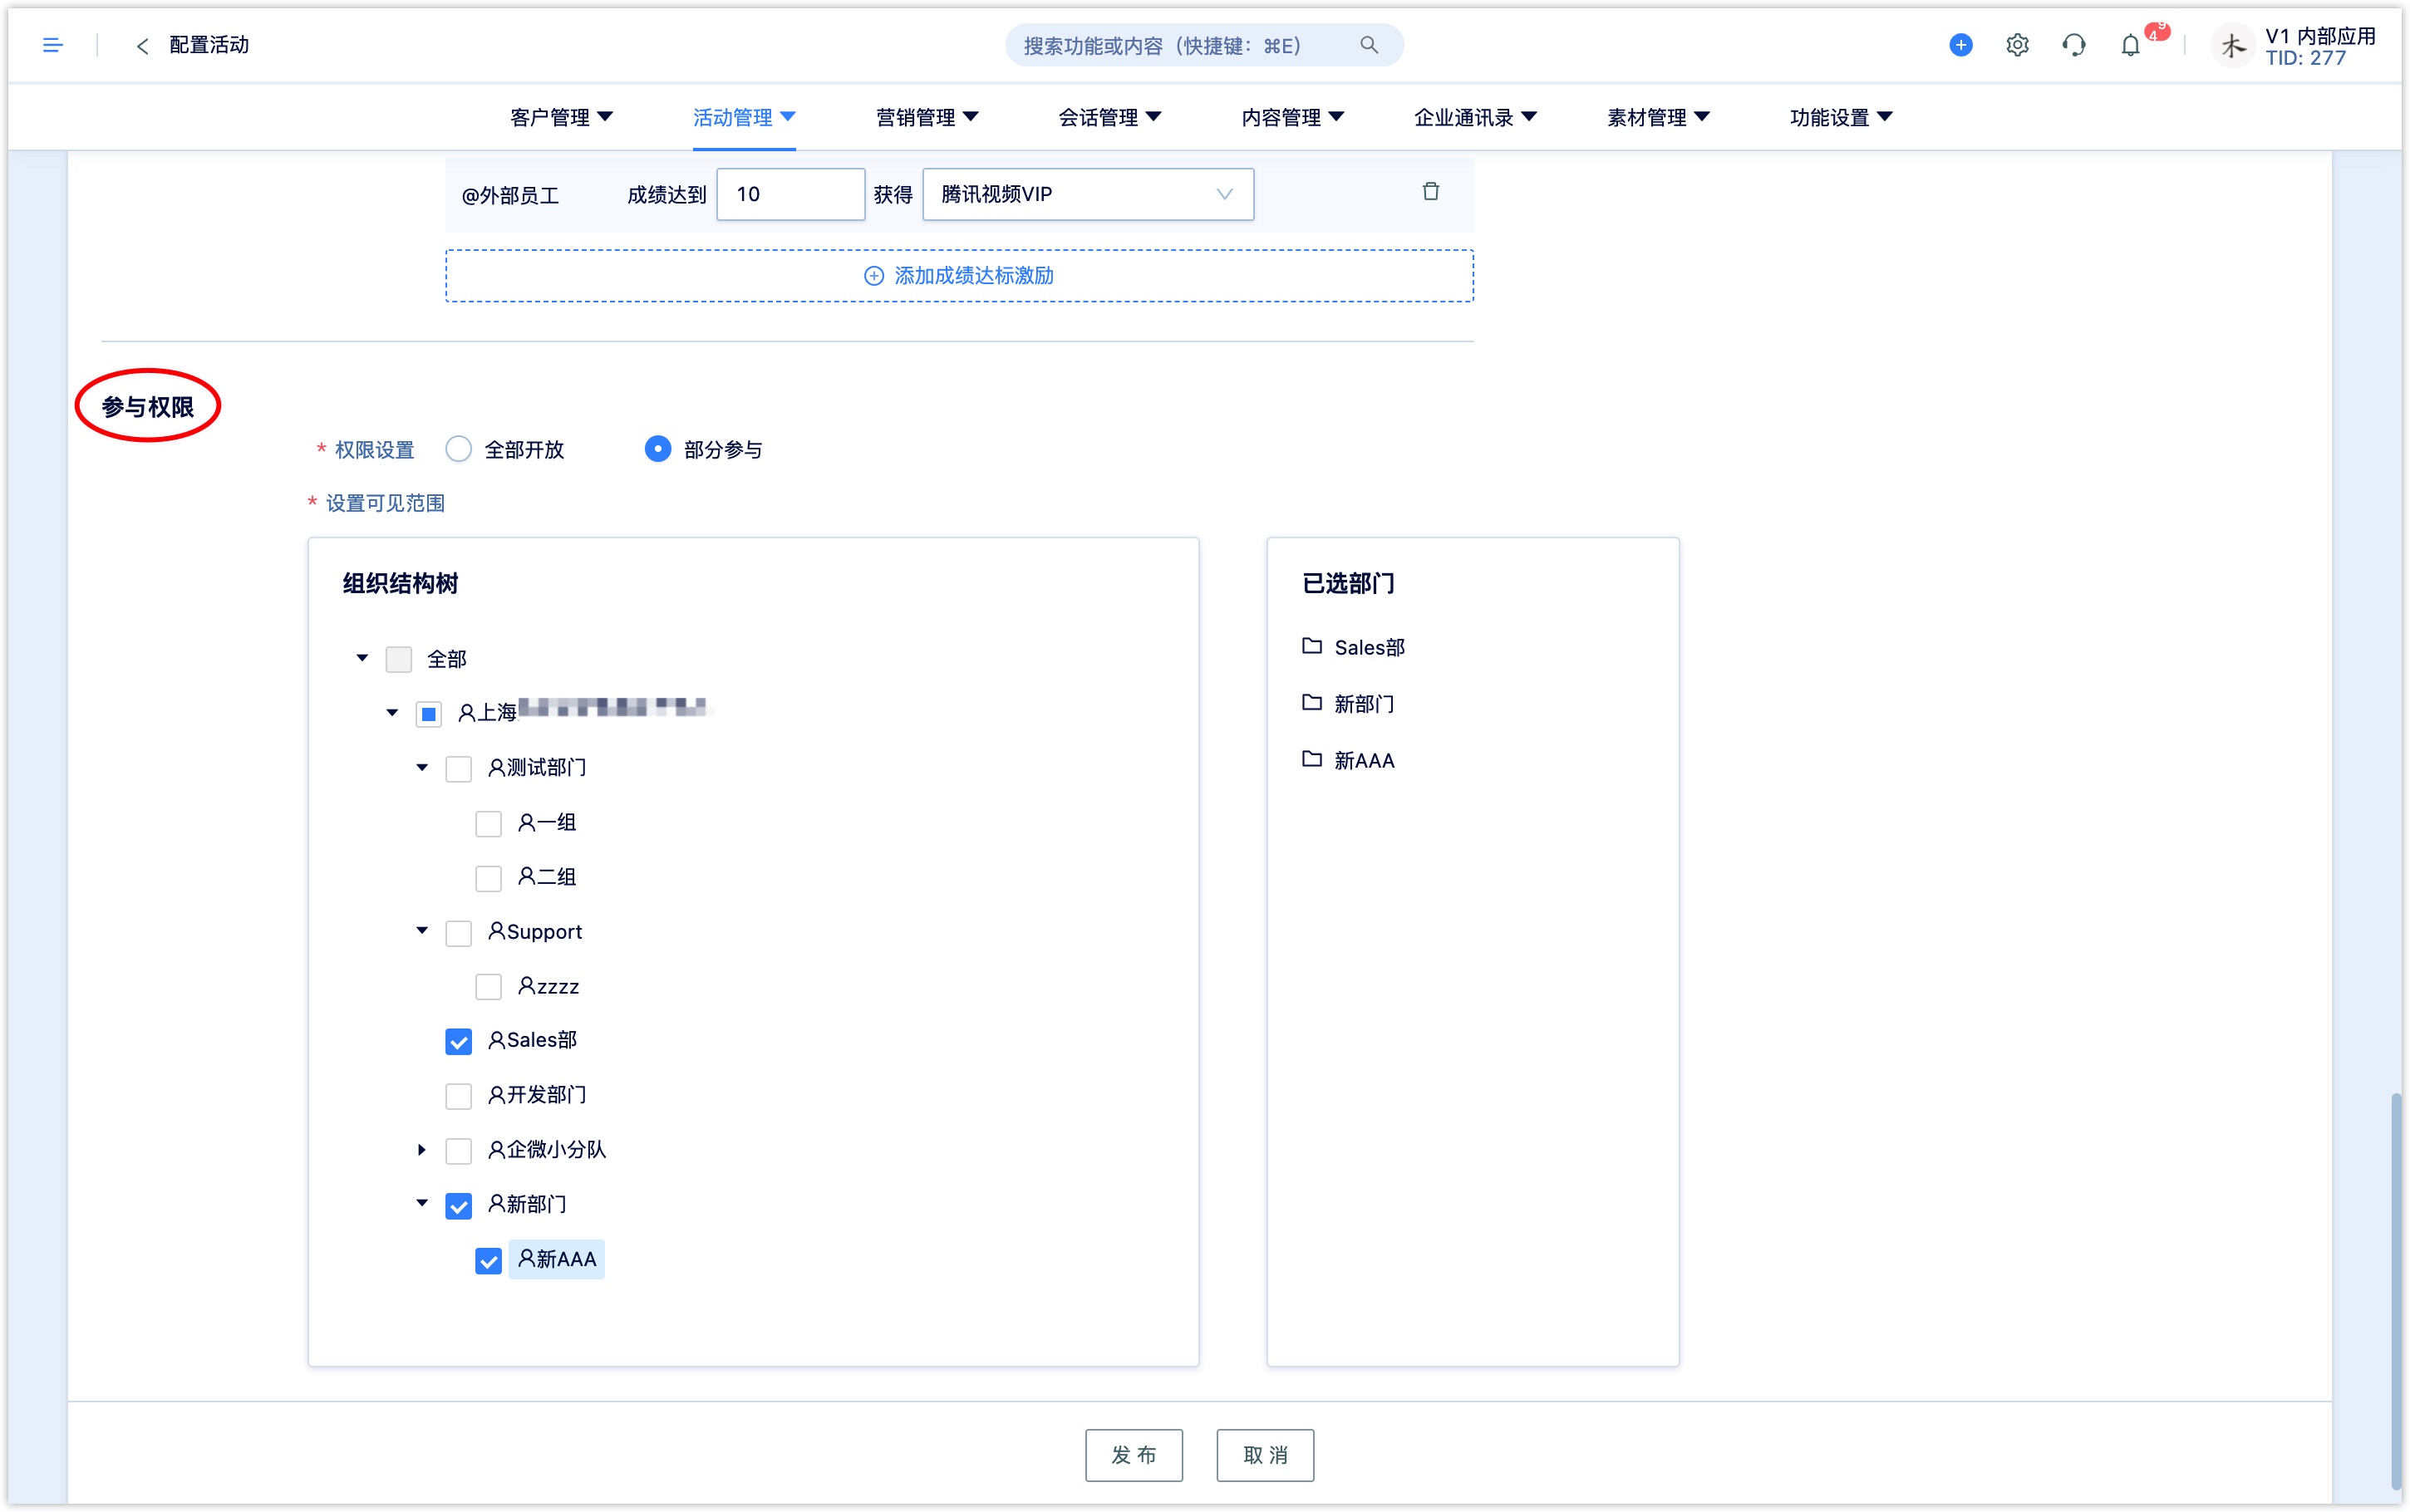Viewport: 2410px width, 1512px height.
Task: Collapse the 上海 company tree node
Action: pos(392,713)
